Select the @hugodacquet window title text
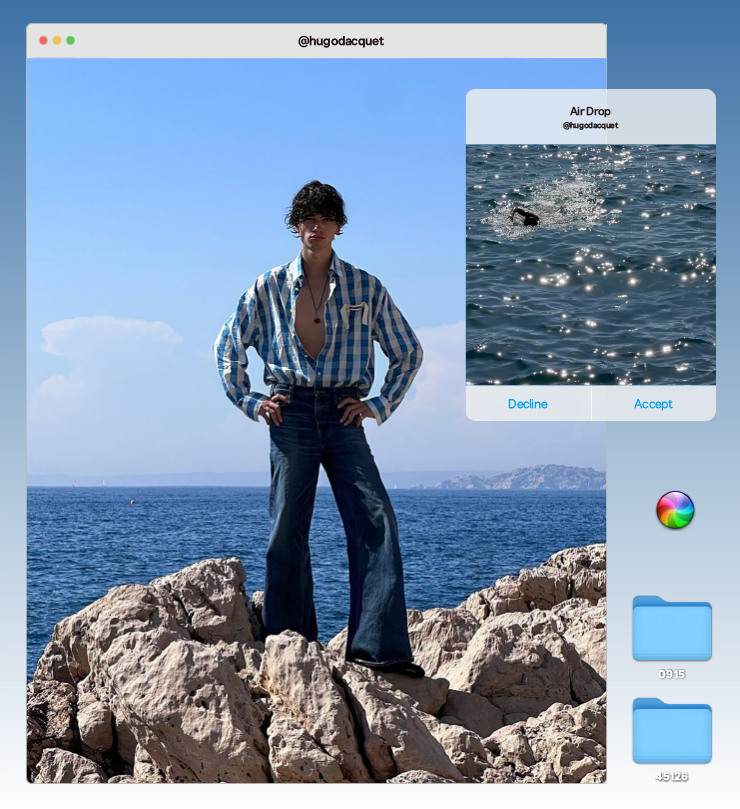Screen dimensions: 740x809 [341, 41]
